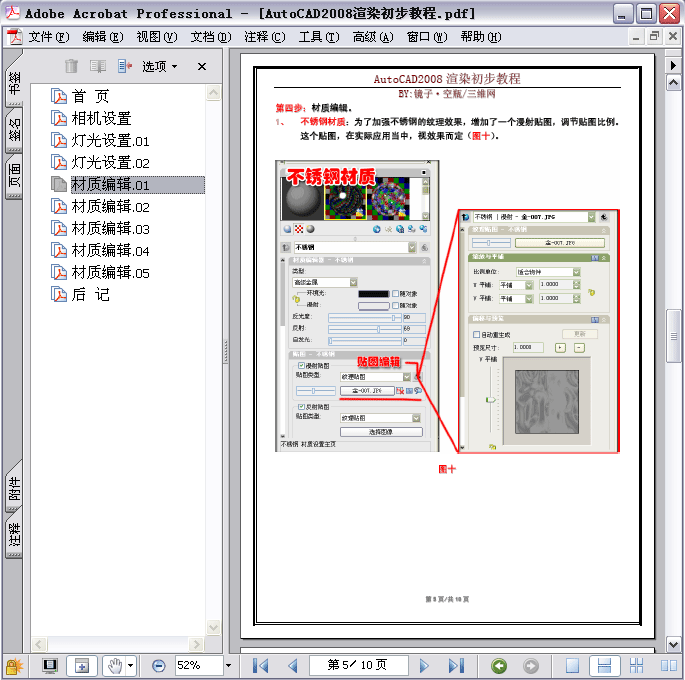The width and height of the screenshot is (685, 680).
Task: Go to the previous page
Action: [x=293, y=666]
